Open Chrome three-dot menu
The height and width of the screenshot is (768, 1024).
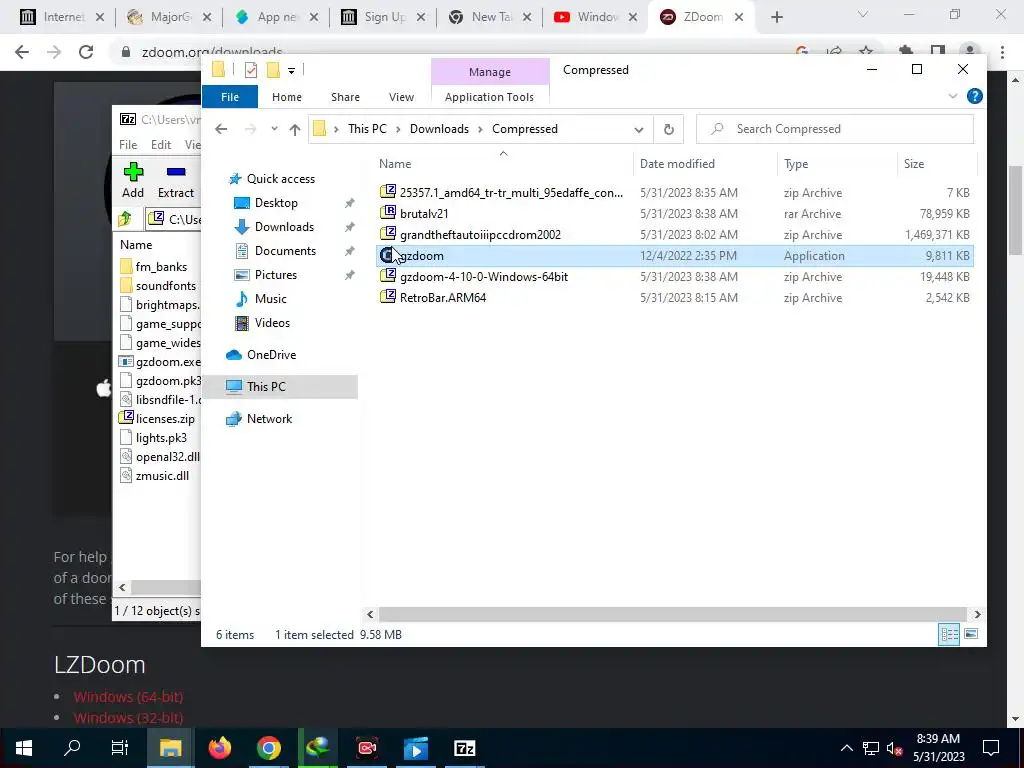[1002, 52]
